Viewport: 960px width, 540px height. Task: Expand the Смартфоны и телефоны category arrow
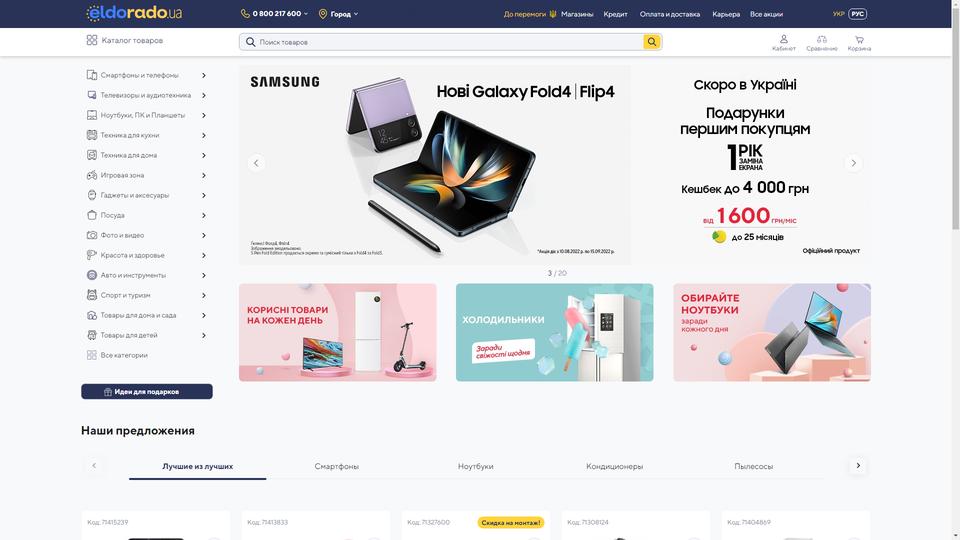pyautogui.click(x=204, y=75)
